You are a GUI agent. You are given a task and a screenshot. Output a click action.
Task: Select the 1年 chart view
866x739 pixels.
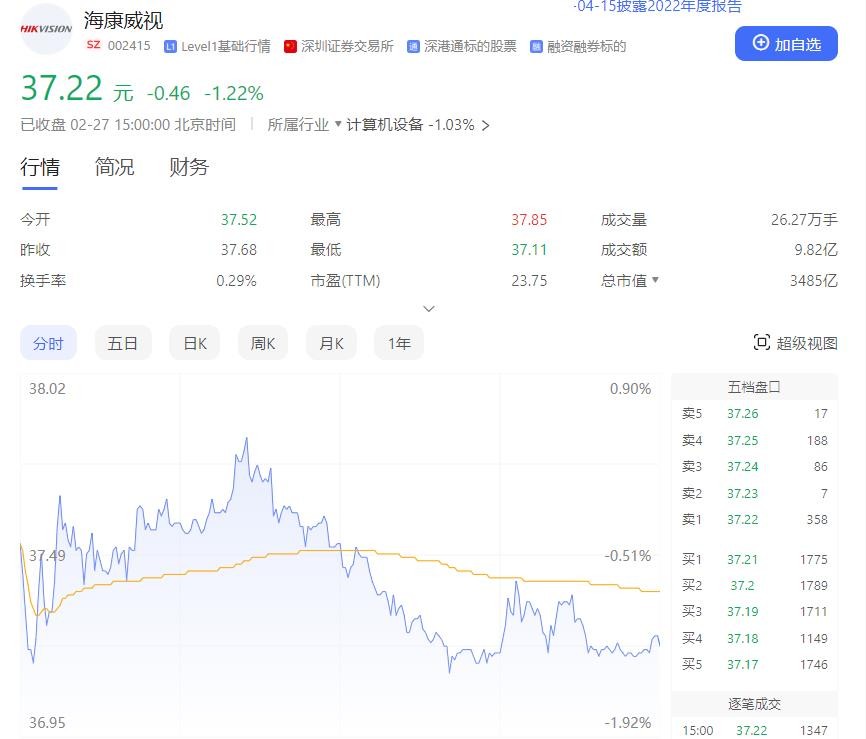point(399,343)
